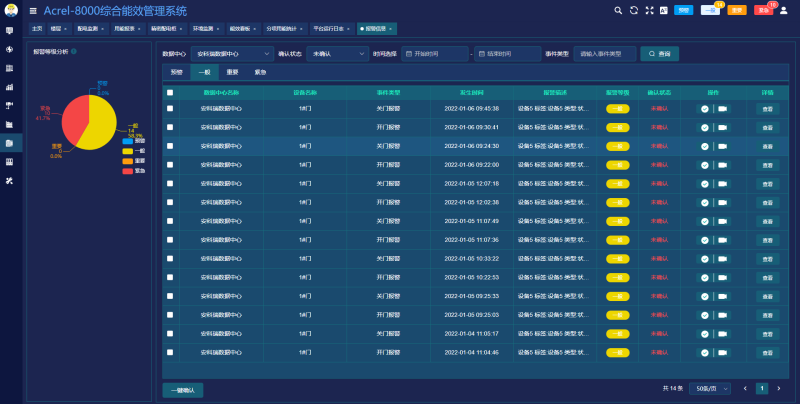This screenshot has width=800, height=404.
Task: Open the wrench tools icon in the sidebar
Action: coord(9,181)
